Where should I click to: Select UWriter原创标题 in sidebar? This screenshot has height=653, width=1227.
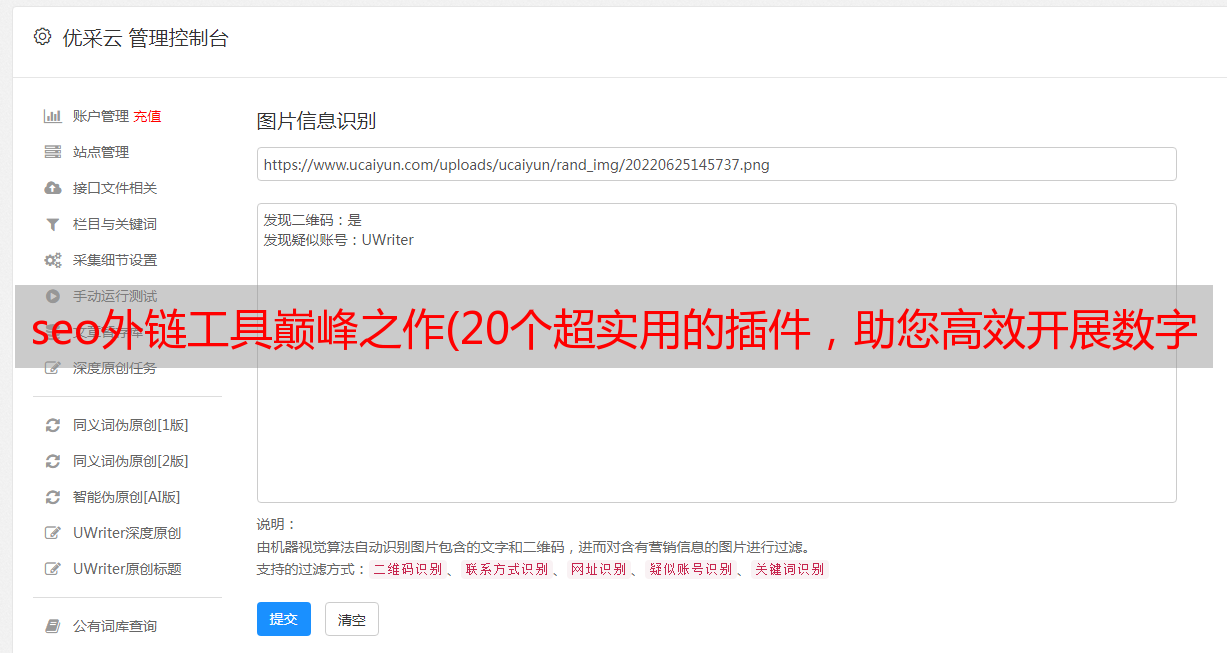pyautogui.click(x=127, y=569)
